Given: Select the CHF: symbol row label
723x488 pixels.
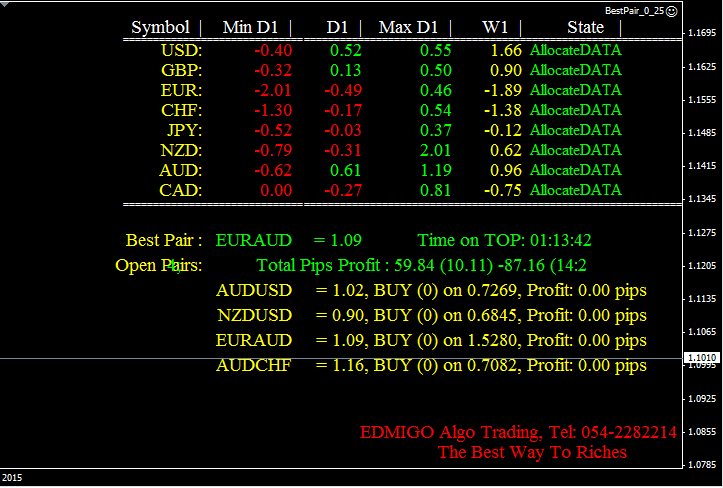Looking at the screenshot, I should (x=181, y=110).
